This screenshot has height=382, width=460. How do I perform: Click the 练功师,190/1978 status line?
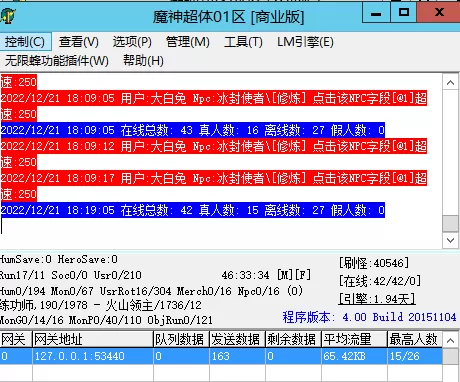(101, 305)
